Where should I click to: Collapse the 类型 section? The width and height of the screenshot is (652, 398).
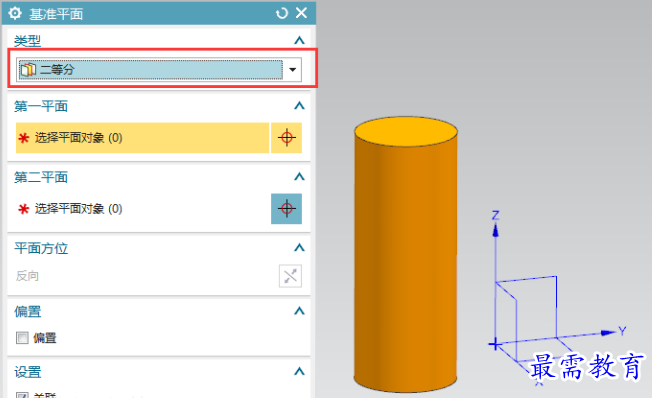[299, 40]
